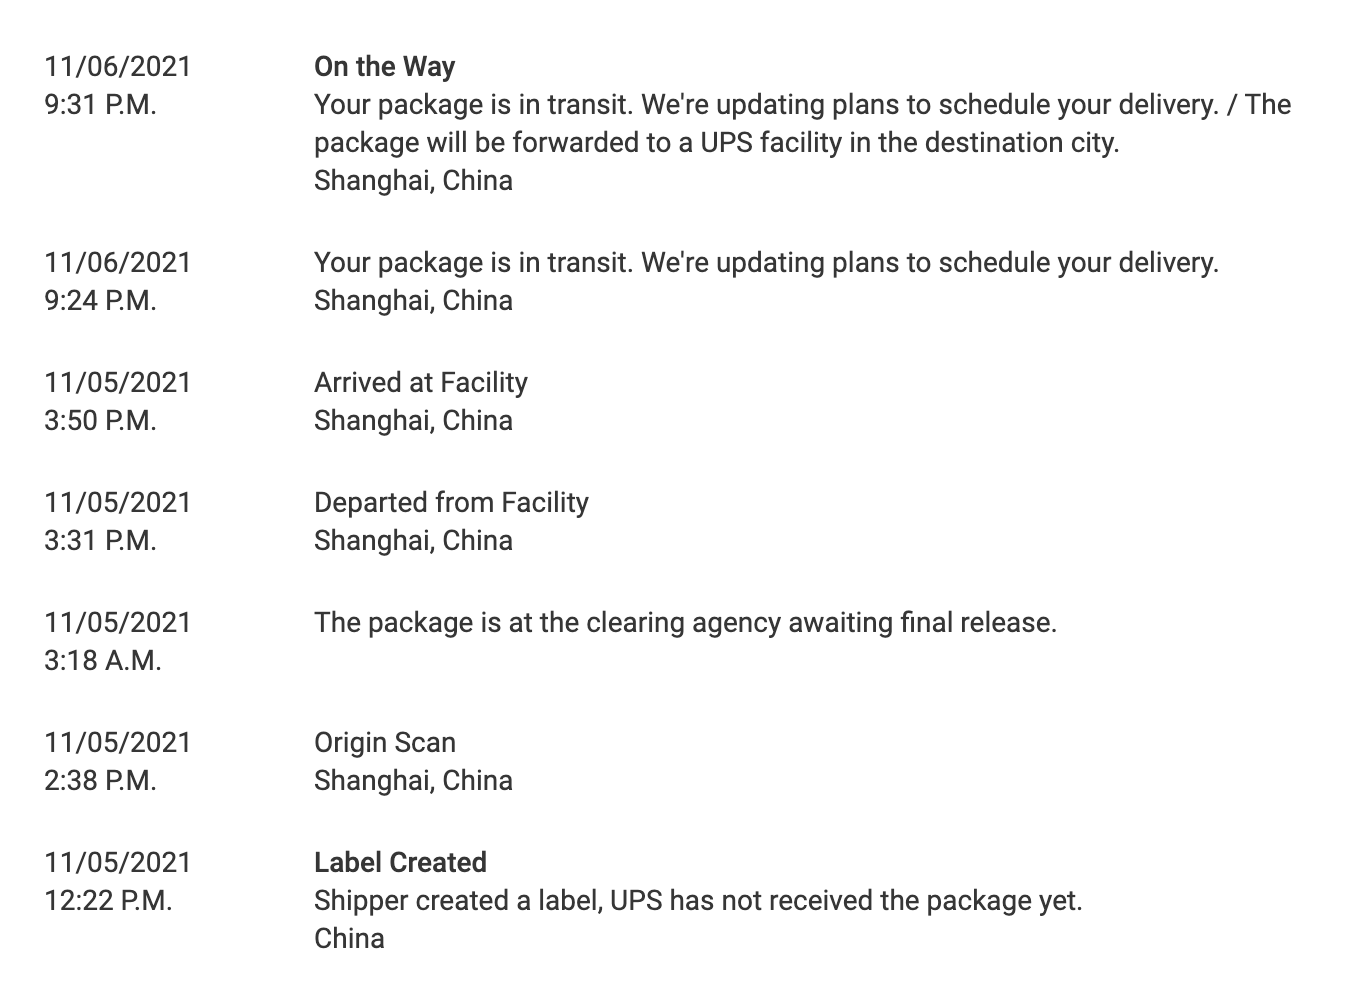Select the 9:24 P.M. timestamp
The height and width of the screenshot is (1006, 1354).
coord(100,301)
